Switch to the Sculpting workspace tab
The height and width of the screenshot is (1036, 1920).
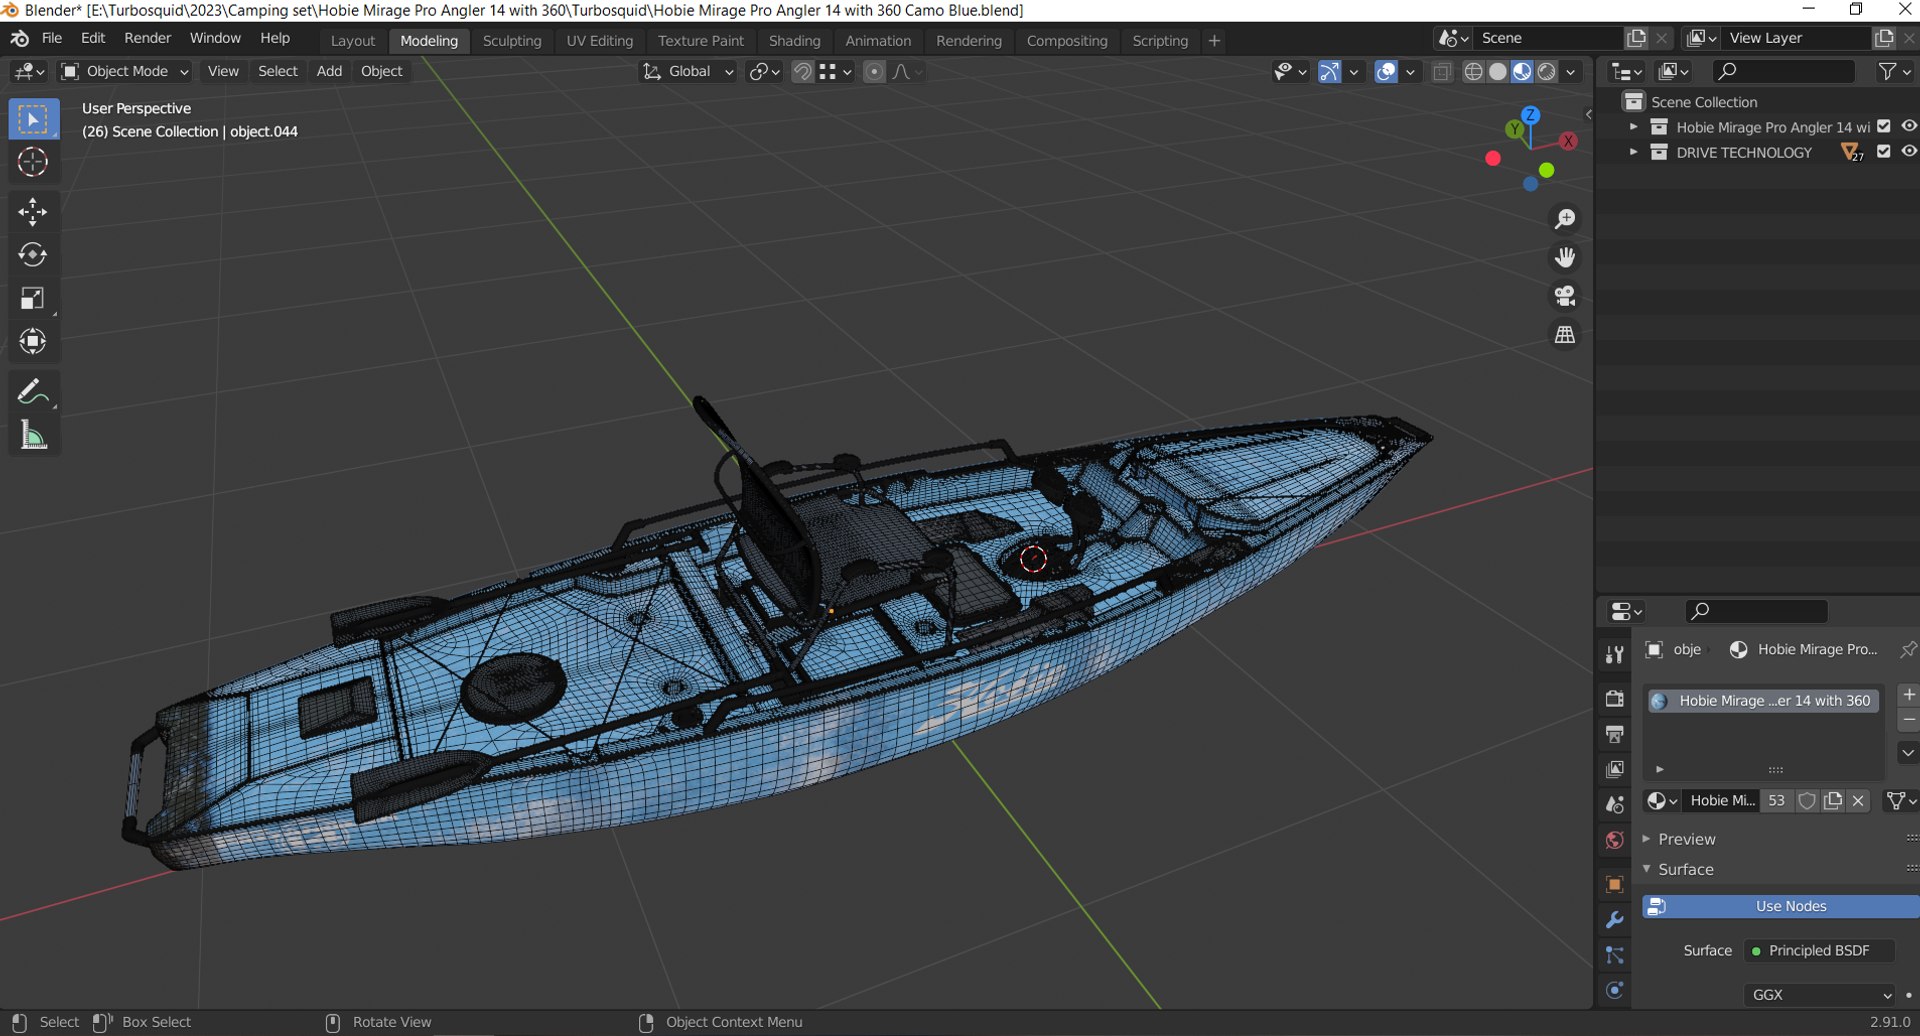(512, 41)
